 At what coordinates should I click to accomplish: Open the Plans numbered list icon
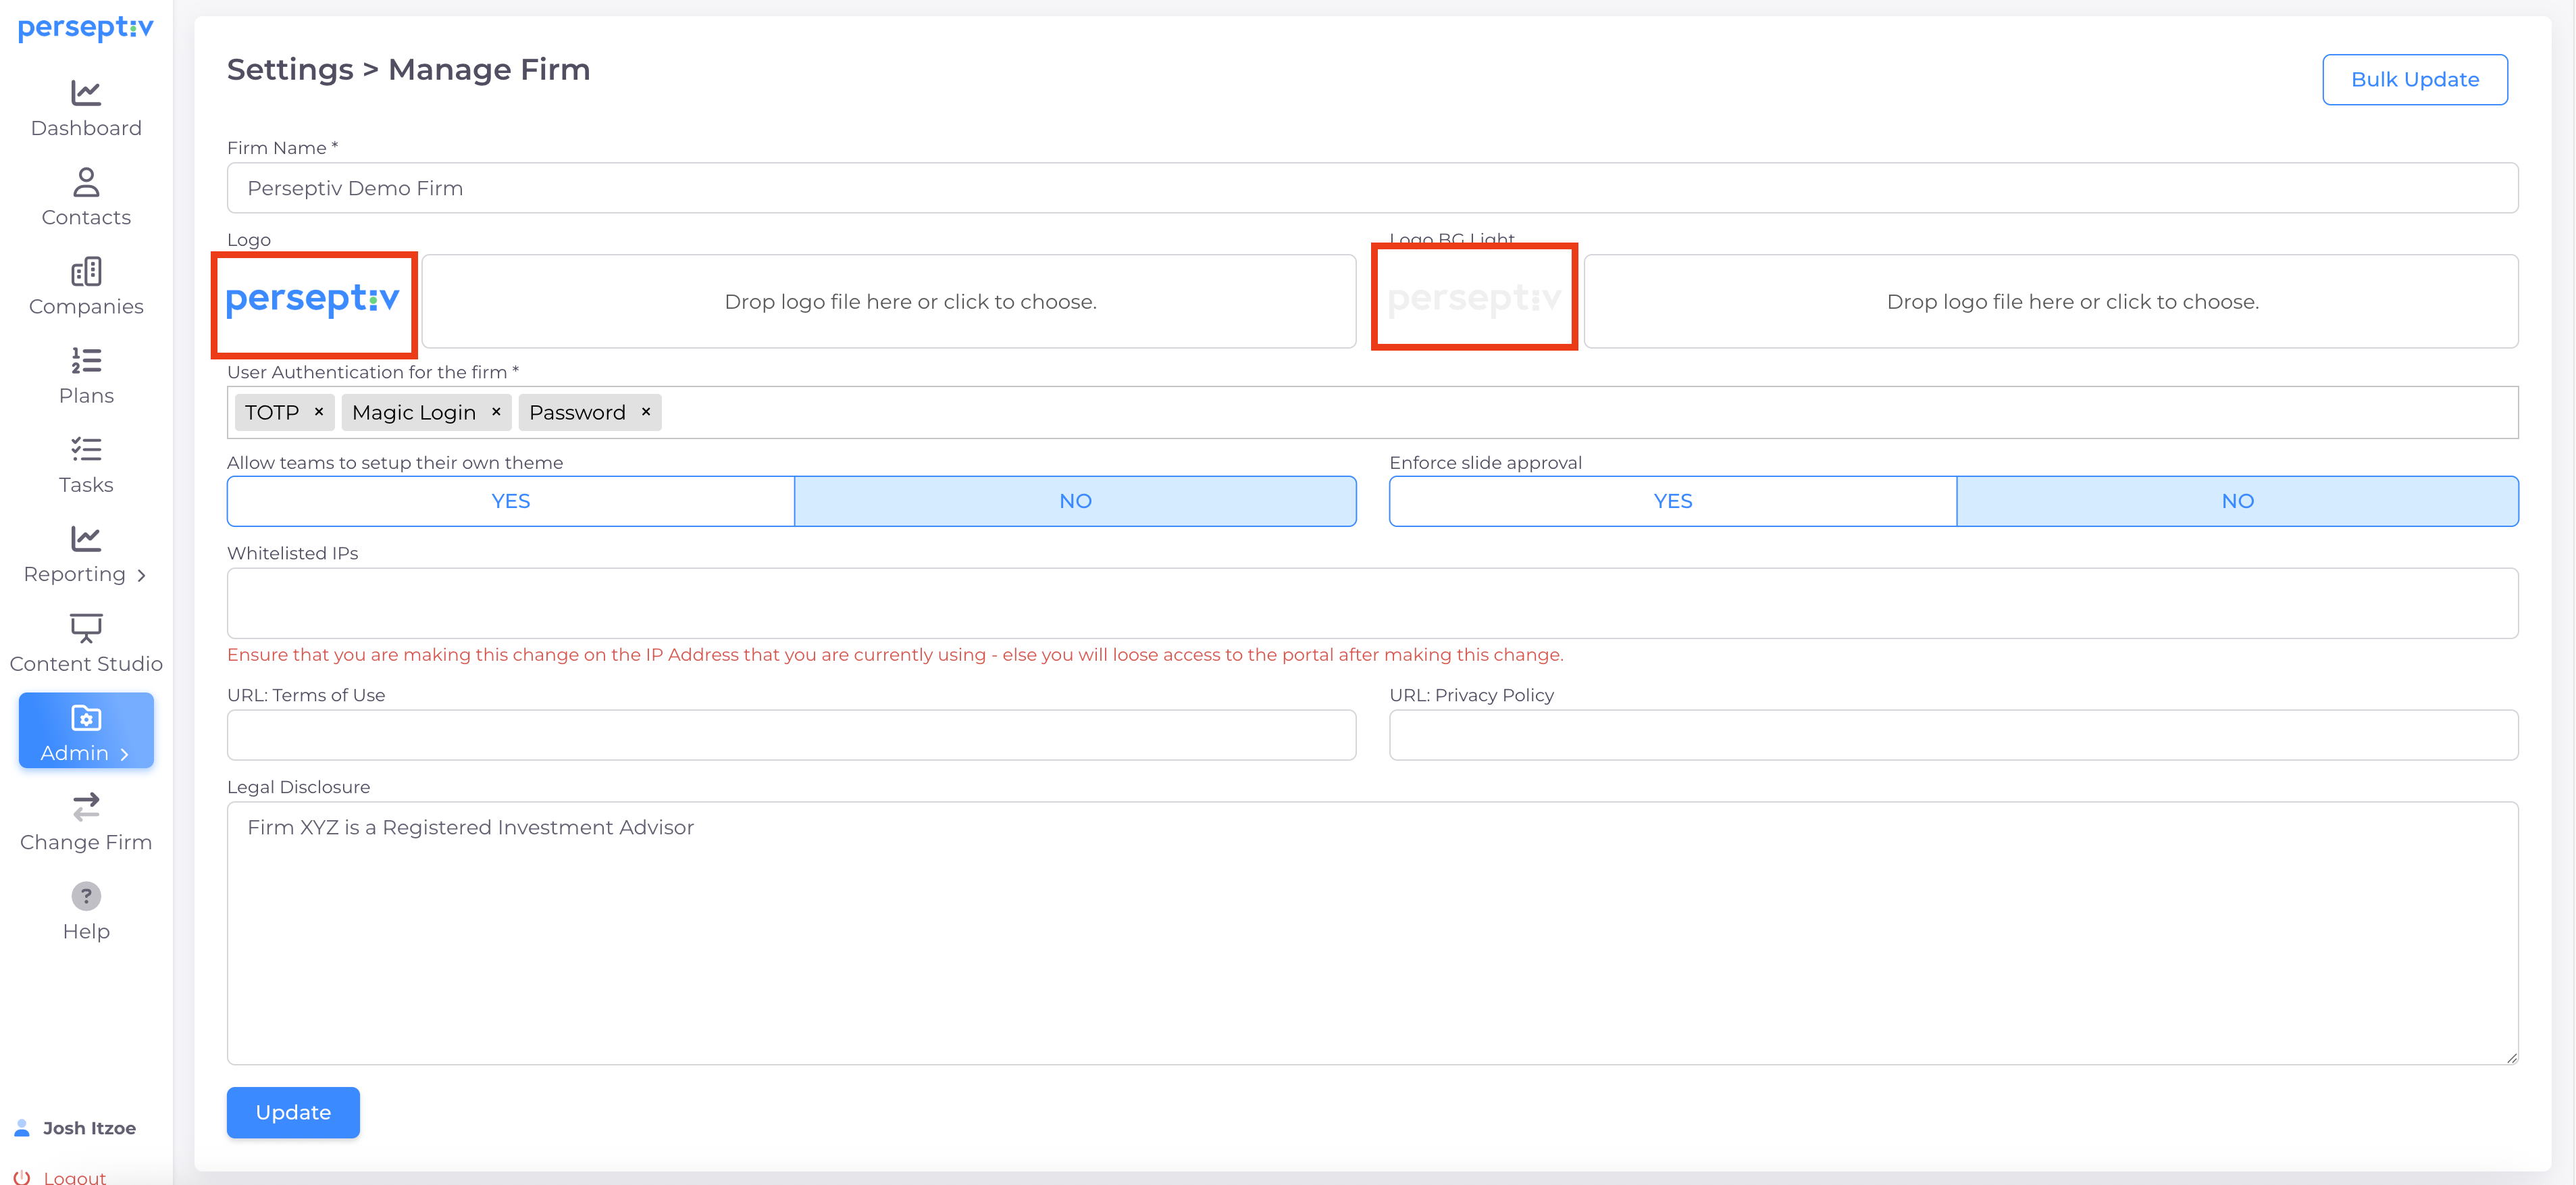[86, 360]
